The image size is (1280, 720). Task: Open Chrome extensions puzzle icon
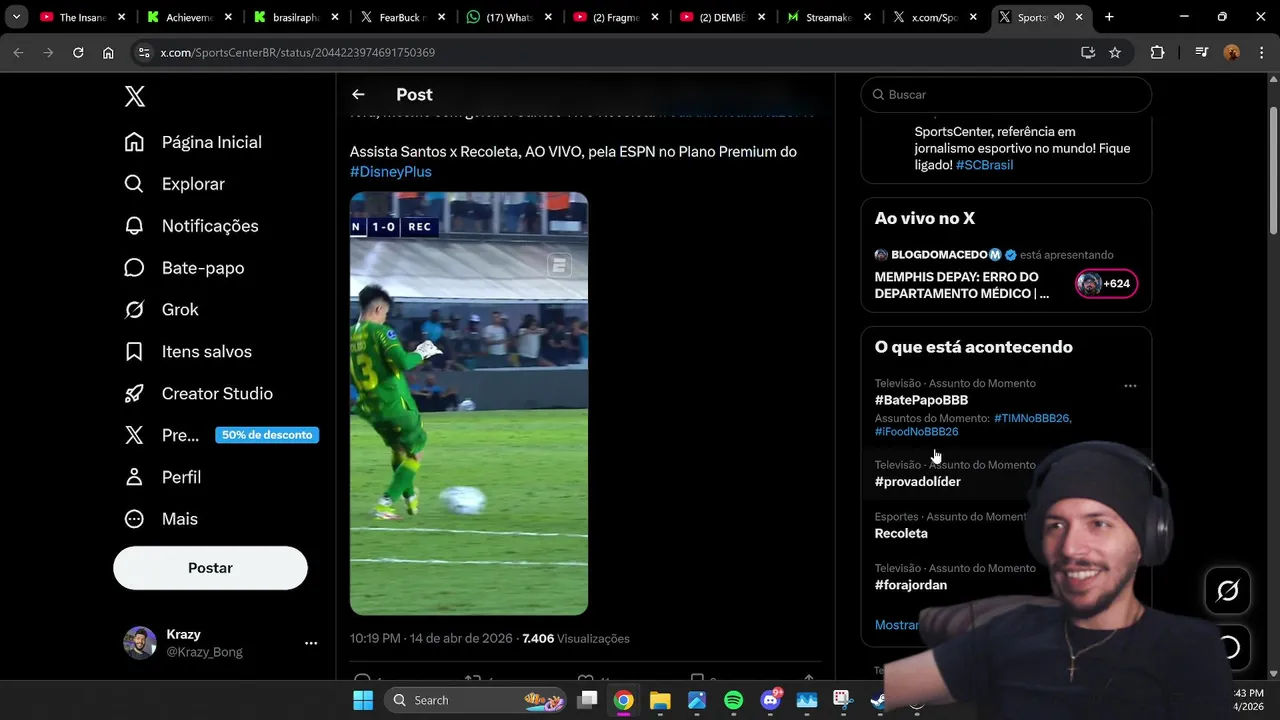click(1157, 52)
